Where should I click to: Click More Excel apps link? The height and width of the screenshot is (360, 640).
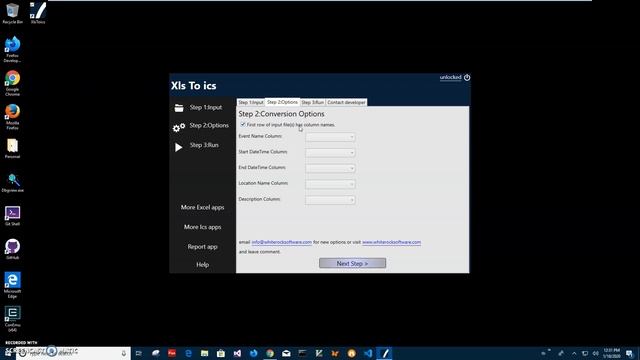coord(202,207)
